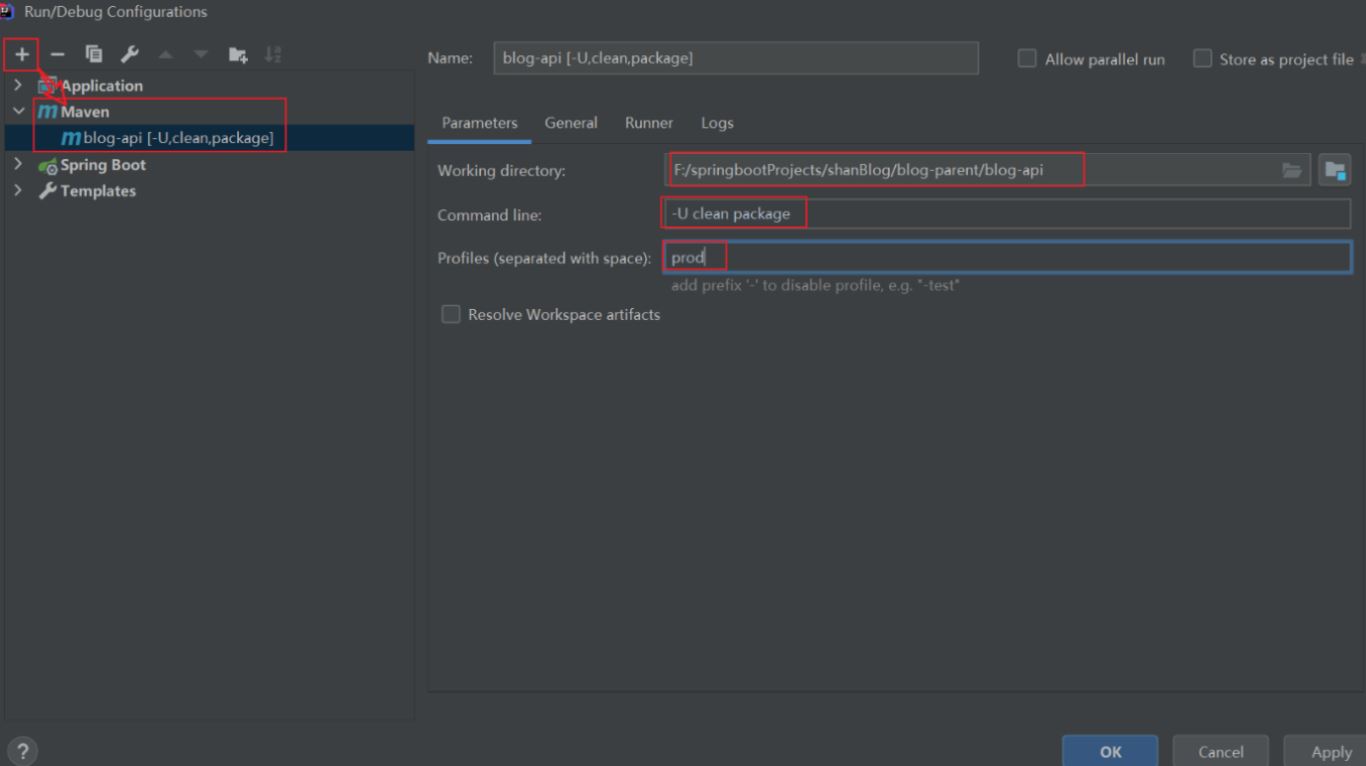Confirm with the OK button
The image size is (1366, 766).
click(1110, 751)
